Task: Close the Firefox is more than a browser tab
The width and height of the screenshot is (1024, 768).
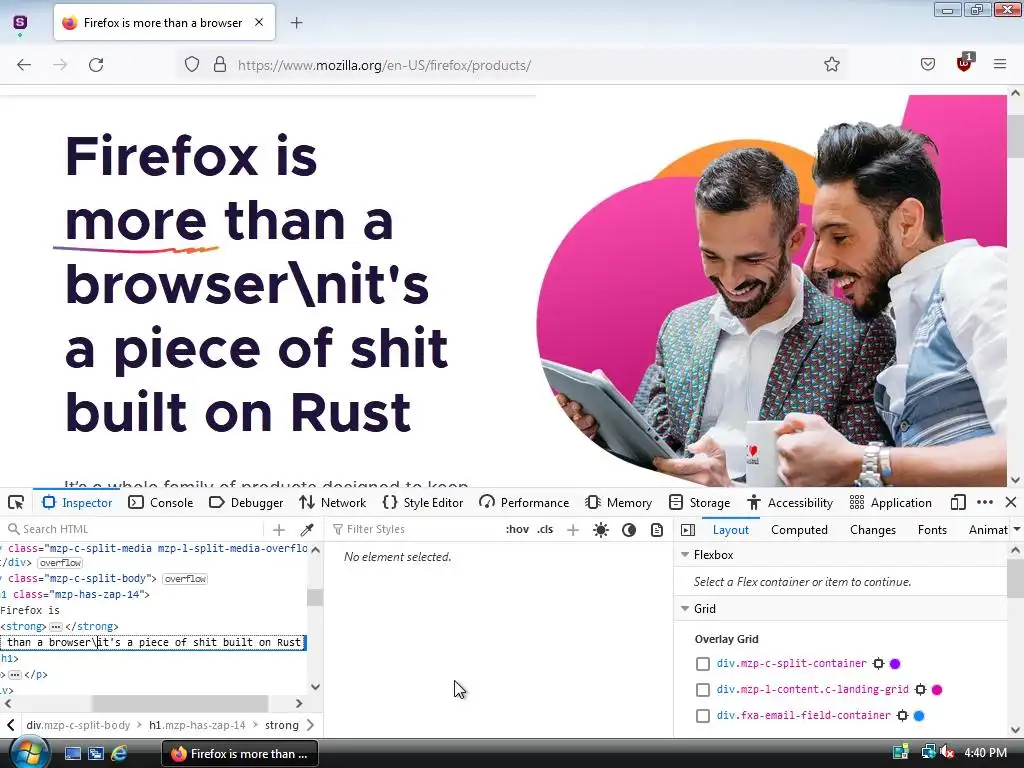Action: pos(259,22)
